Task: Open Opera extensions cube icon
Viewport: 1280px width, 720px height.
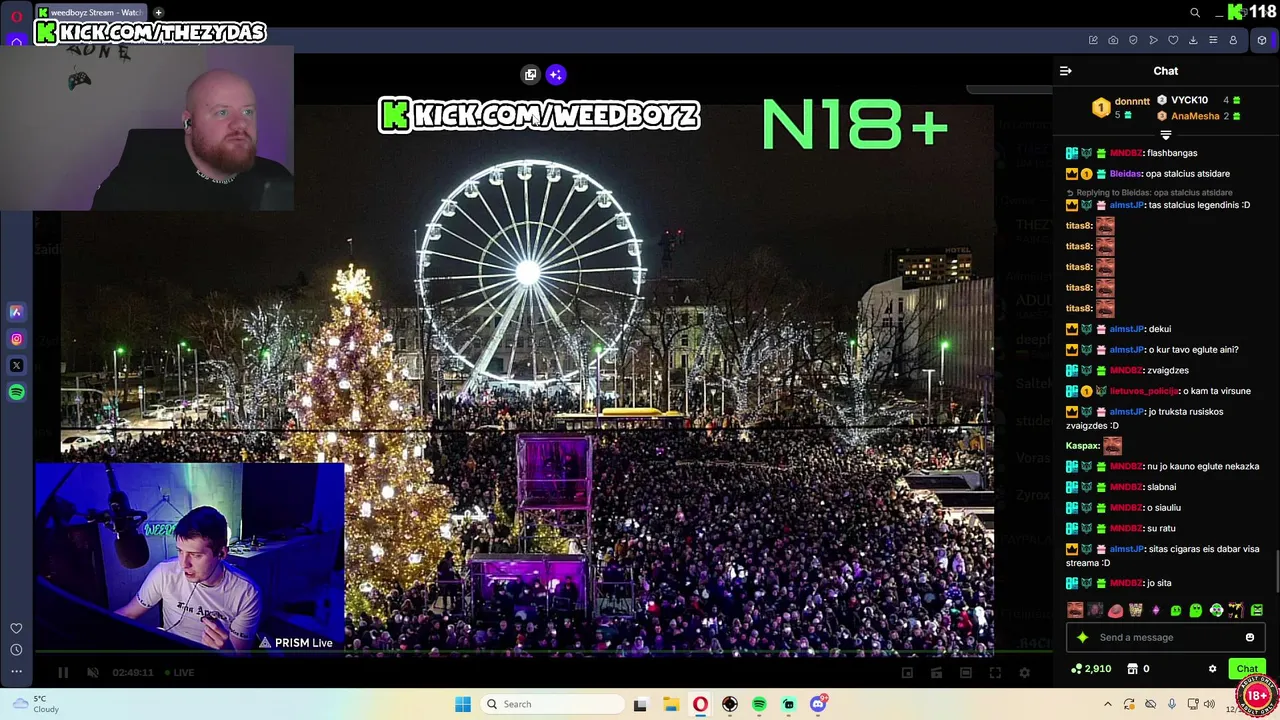Action: point(1262,40)
